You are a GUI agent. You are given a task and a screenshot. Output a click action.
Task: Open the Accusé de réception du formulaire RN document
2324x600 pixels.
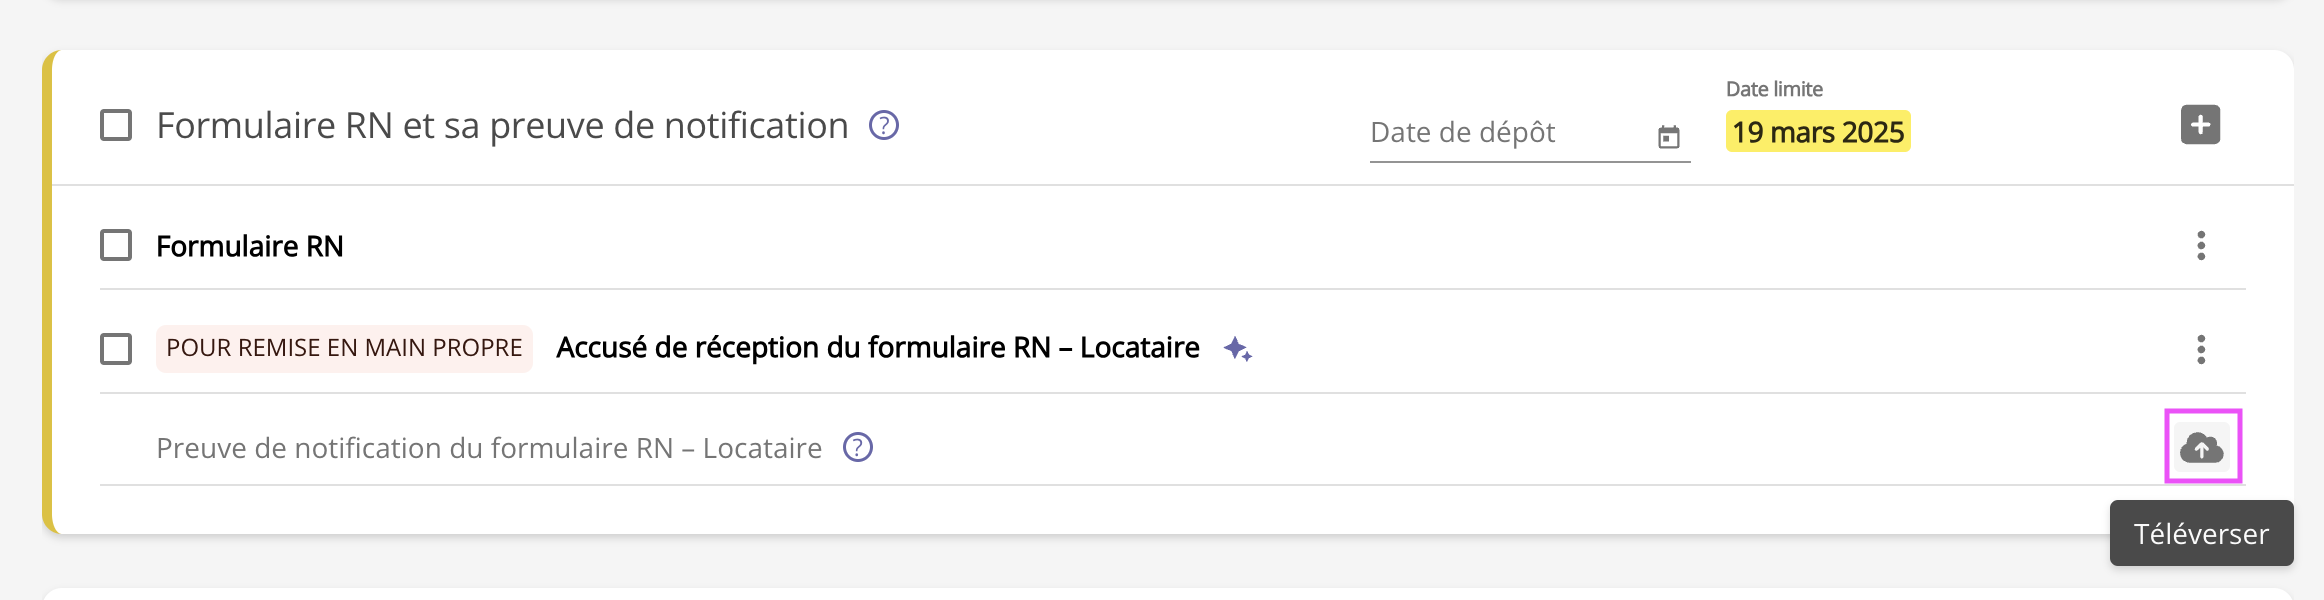877,348
